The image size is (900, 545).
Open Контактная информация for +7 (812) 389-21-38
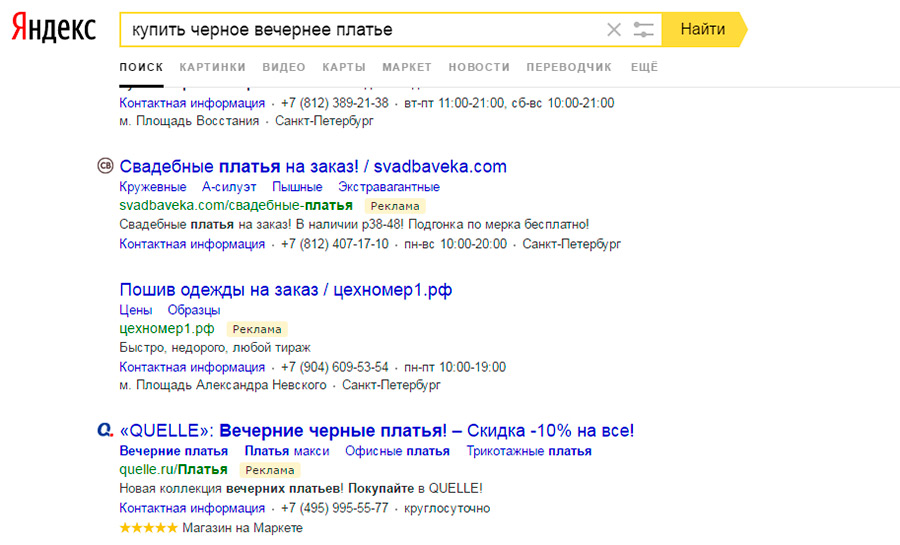click(192, 103)
